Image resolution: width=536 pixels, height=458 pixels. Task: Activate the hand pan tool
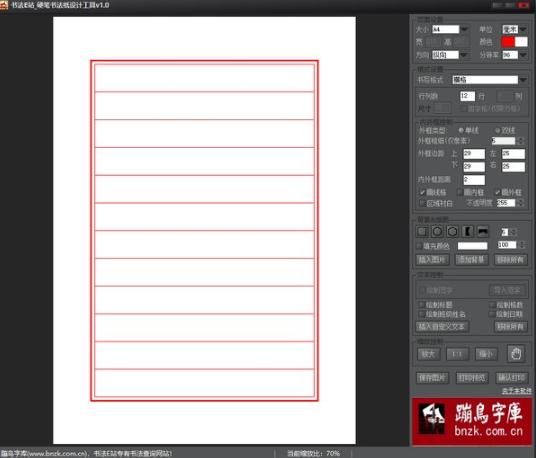(x=516, y=353)
